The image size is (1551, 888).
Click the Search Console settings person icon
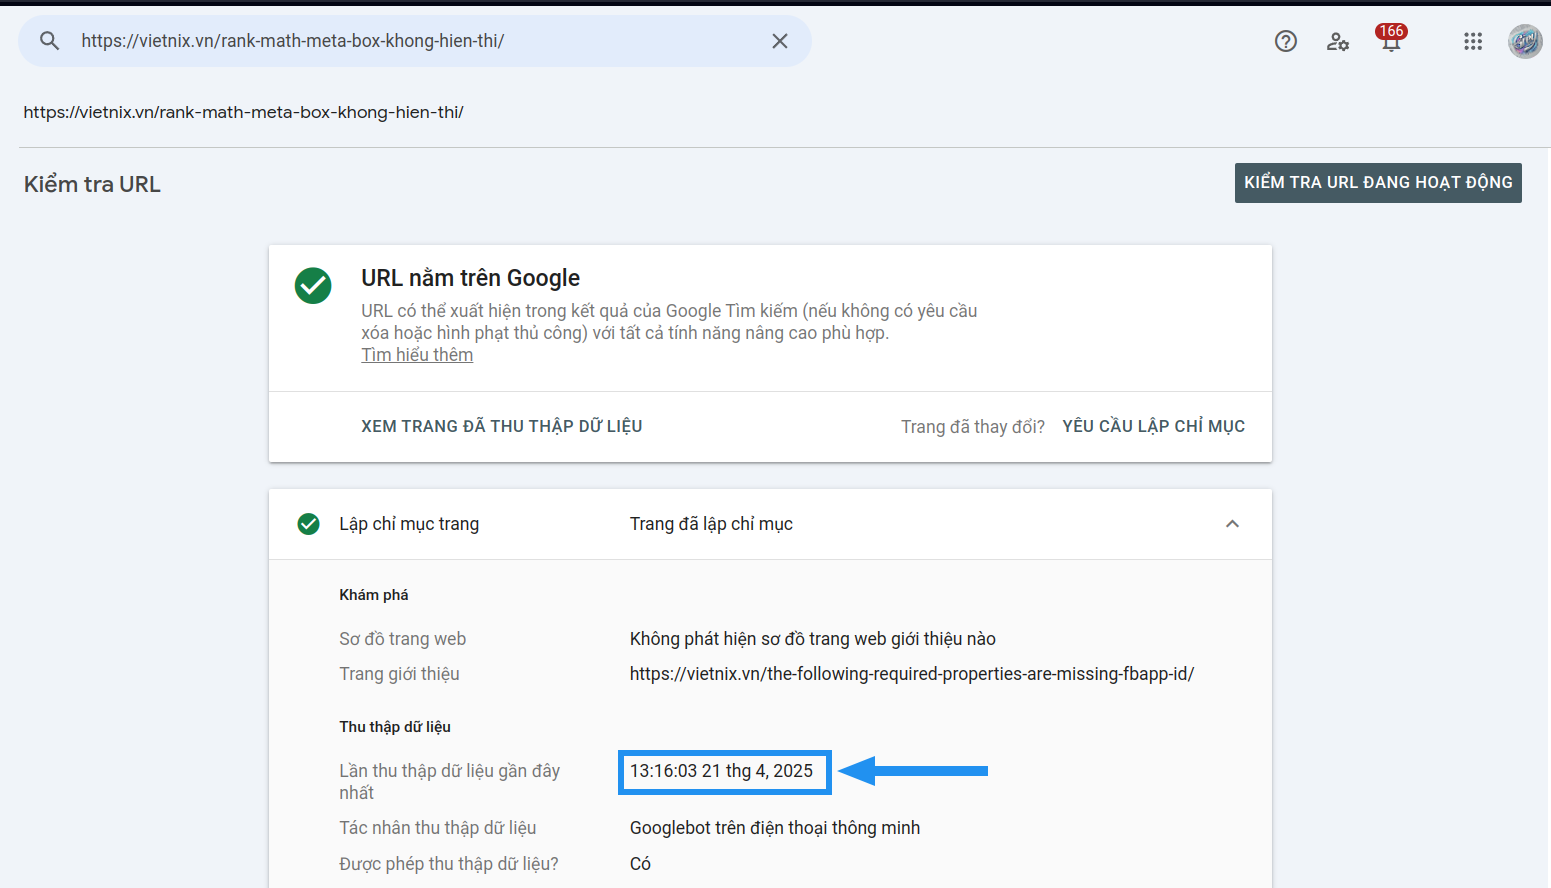[1337, 41]
